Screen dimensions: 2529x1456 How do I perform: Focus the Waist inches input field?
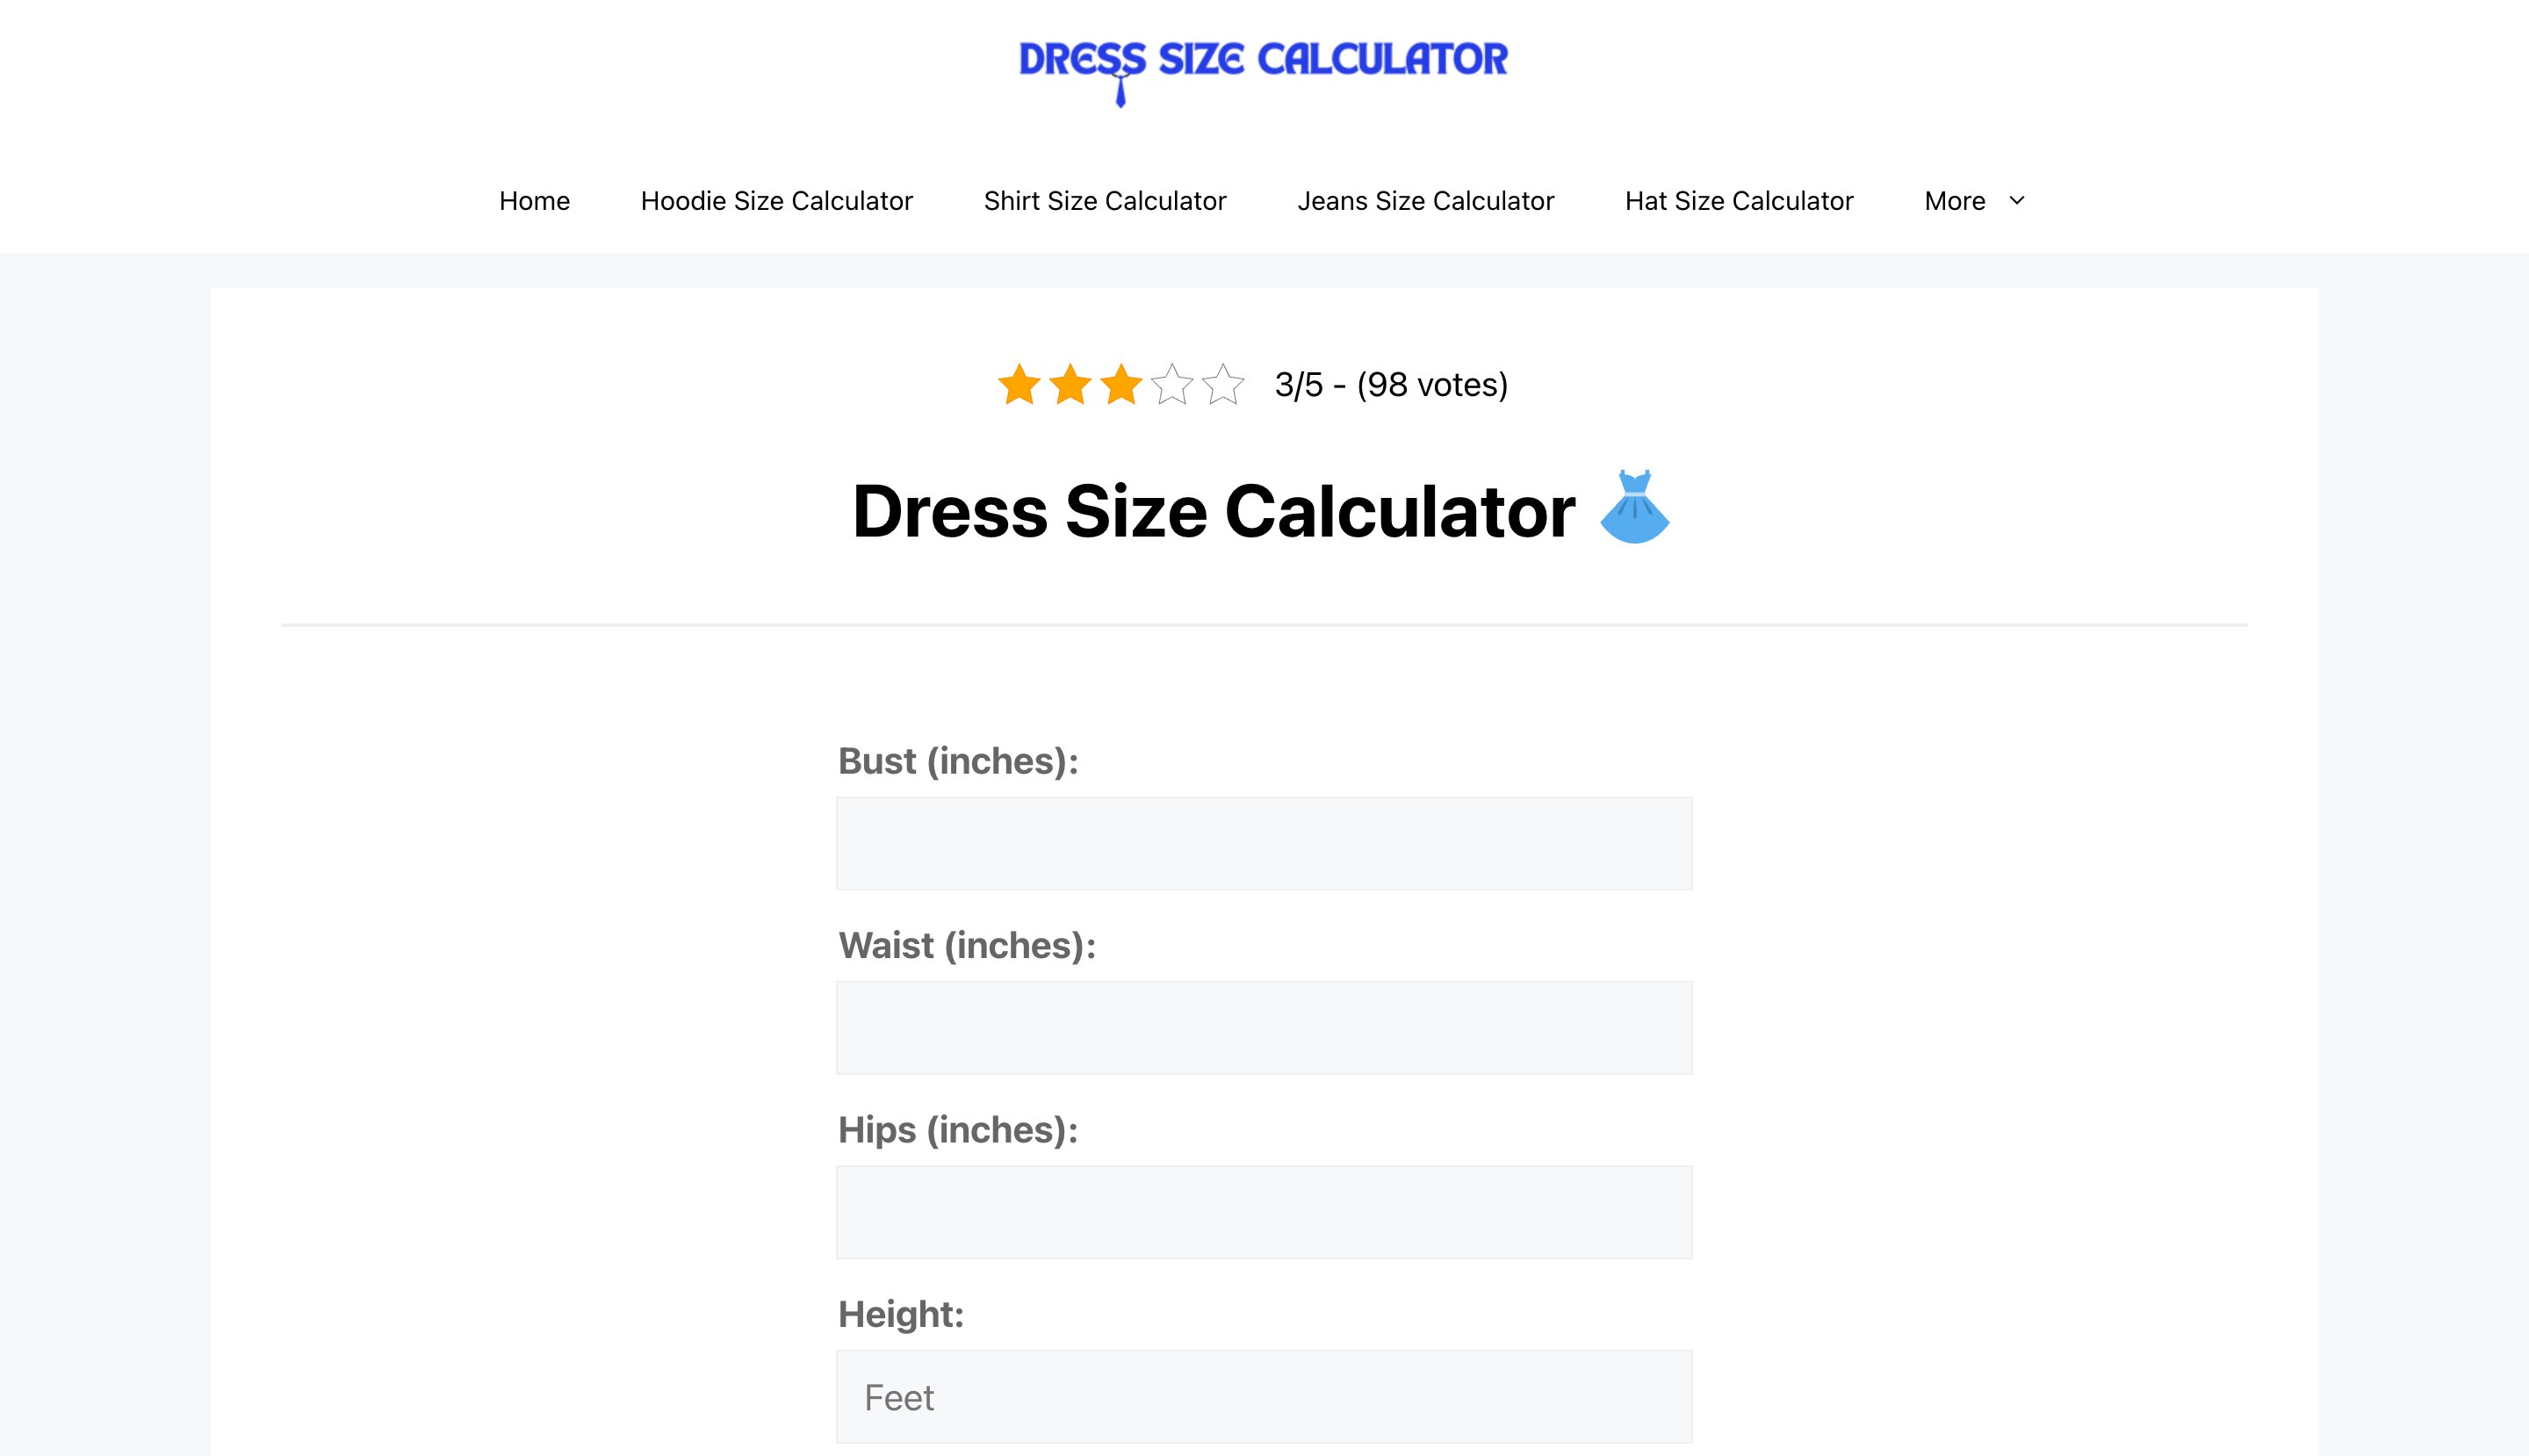tap(1264, 1027)
